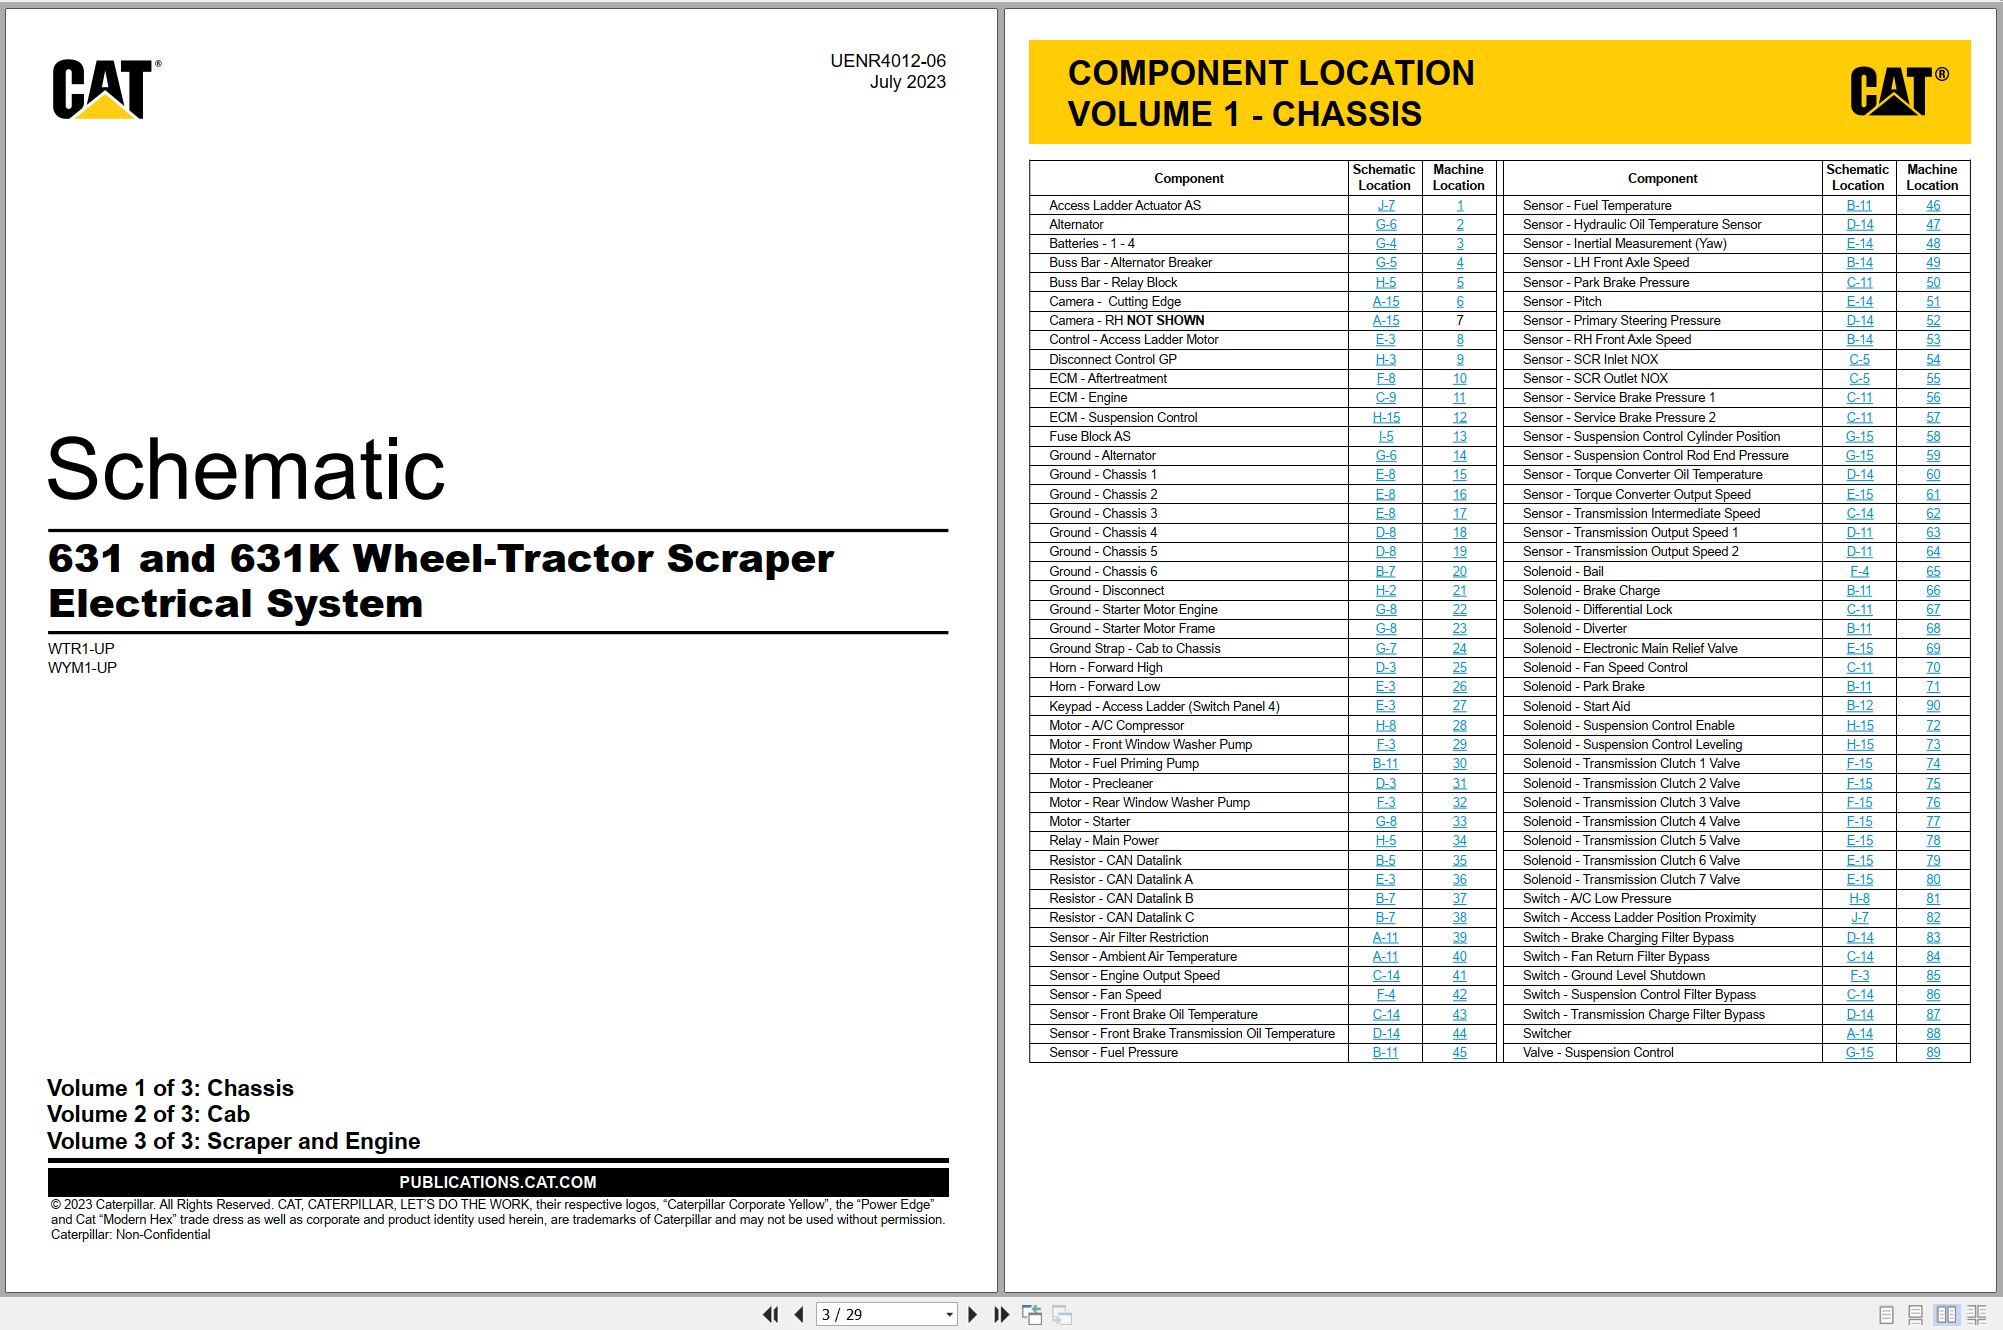This screenshot has height=1330, width=2003.
Task: Open schematic location E-15 for Transmission Clutch 7 Valve
Action: pos(1860,879)
